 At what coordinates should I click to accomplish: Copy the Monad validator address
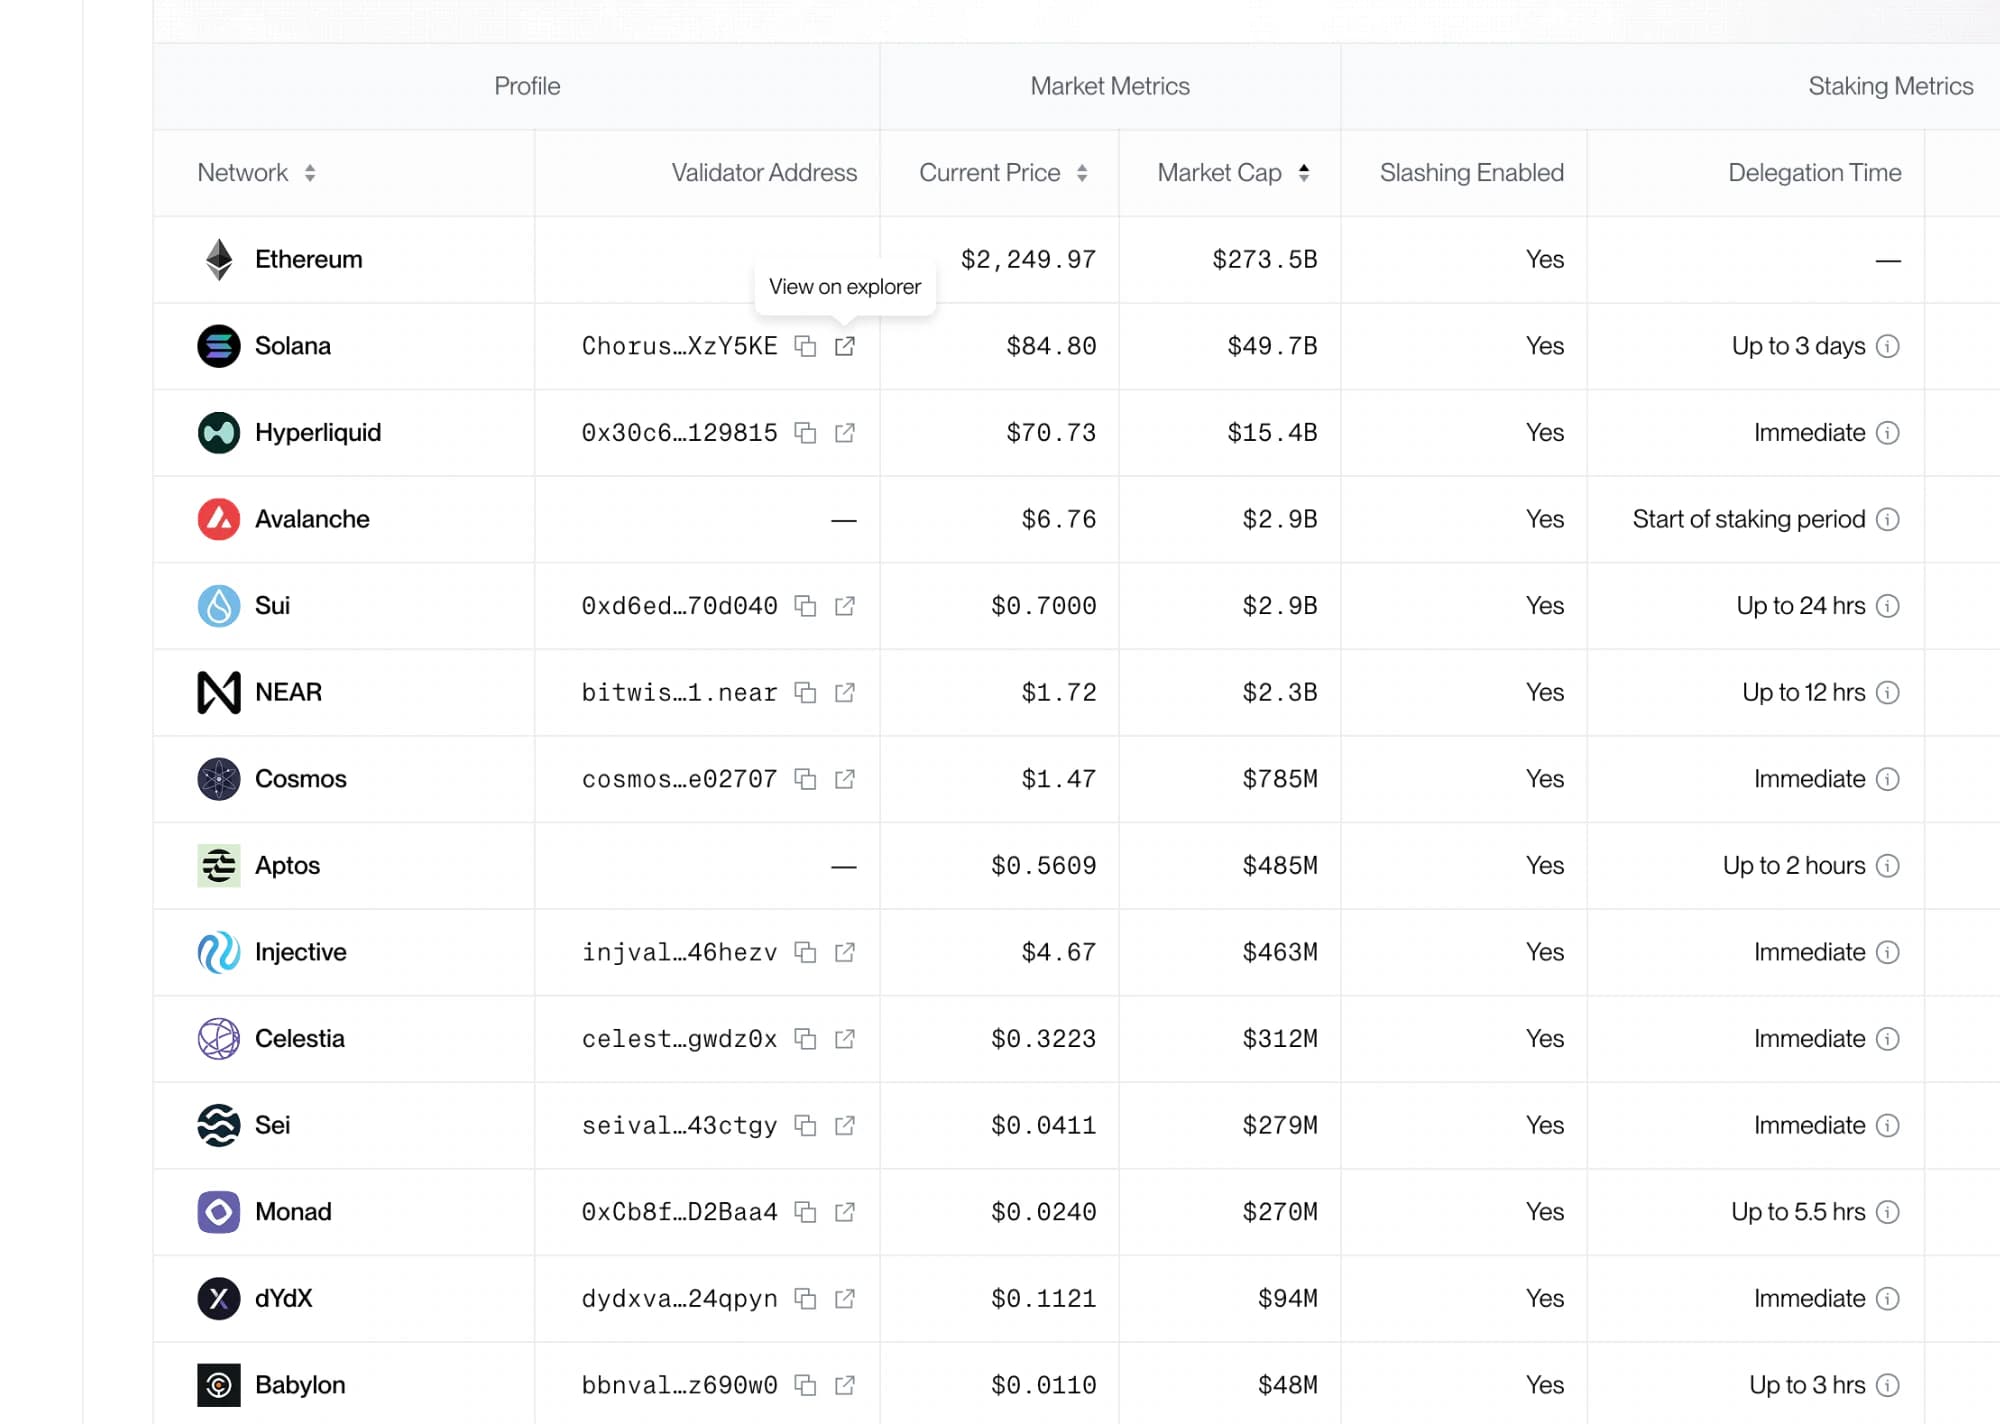tap(805, 1212)
